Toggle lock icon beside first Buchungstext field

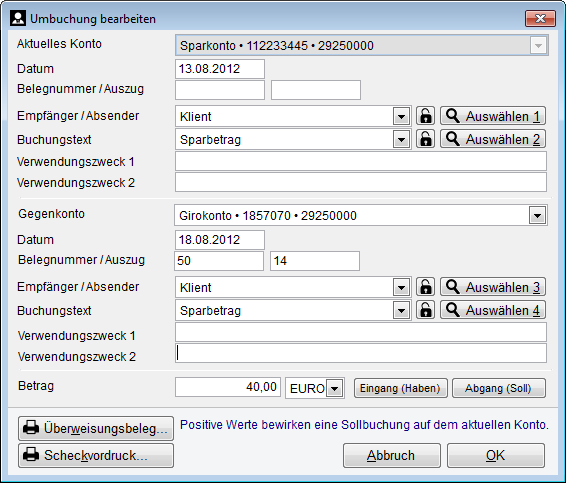(426, 139)
